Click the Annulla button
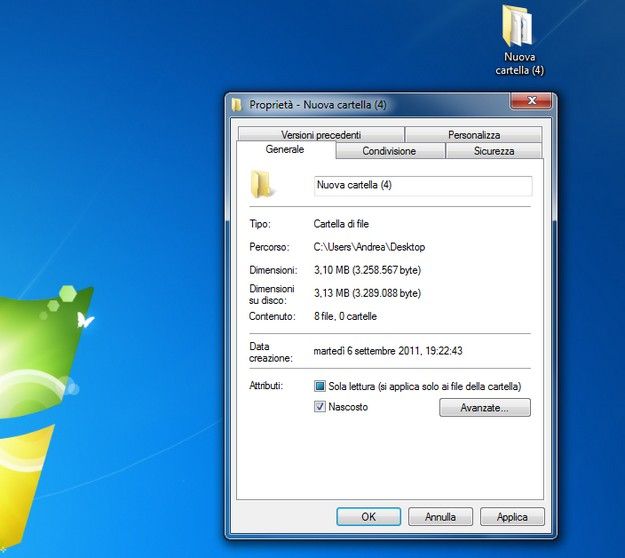The height and width of the screenshot is (558, 625). [x=440, y=517]
